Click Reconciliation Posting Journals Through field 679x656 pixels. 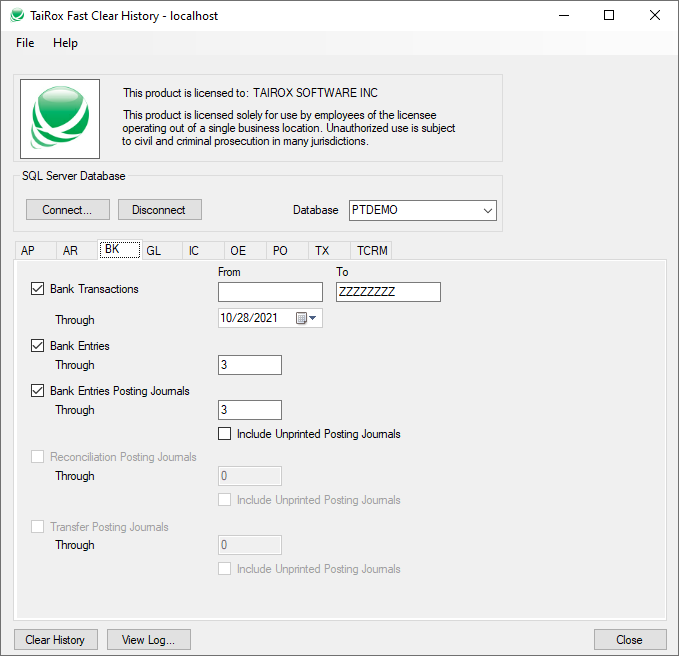coord(250,476)
